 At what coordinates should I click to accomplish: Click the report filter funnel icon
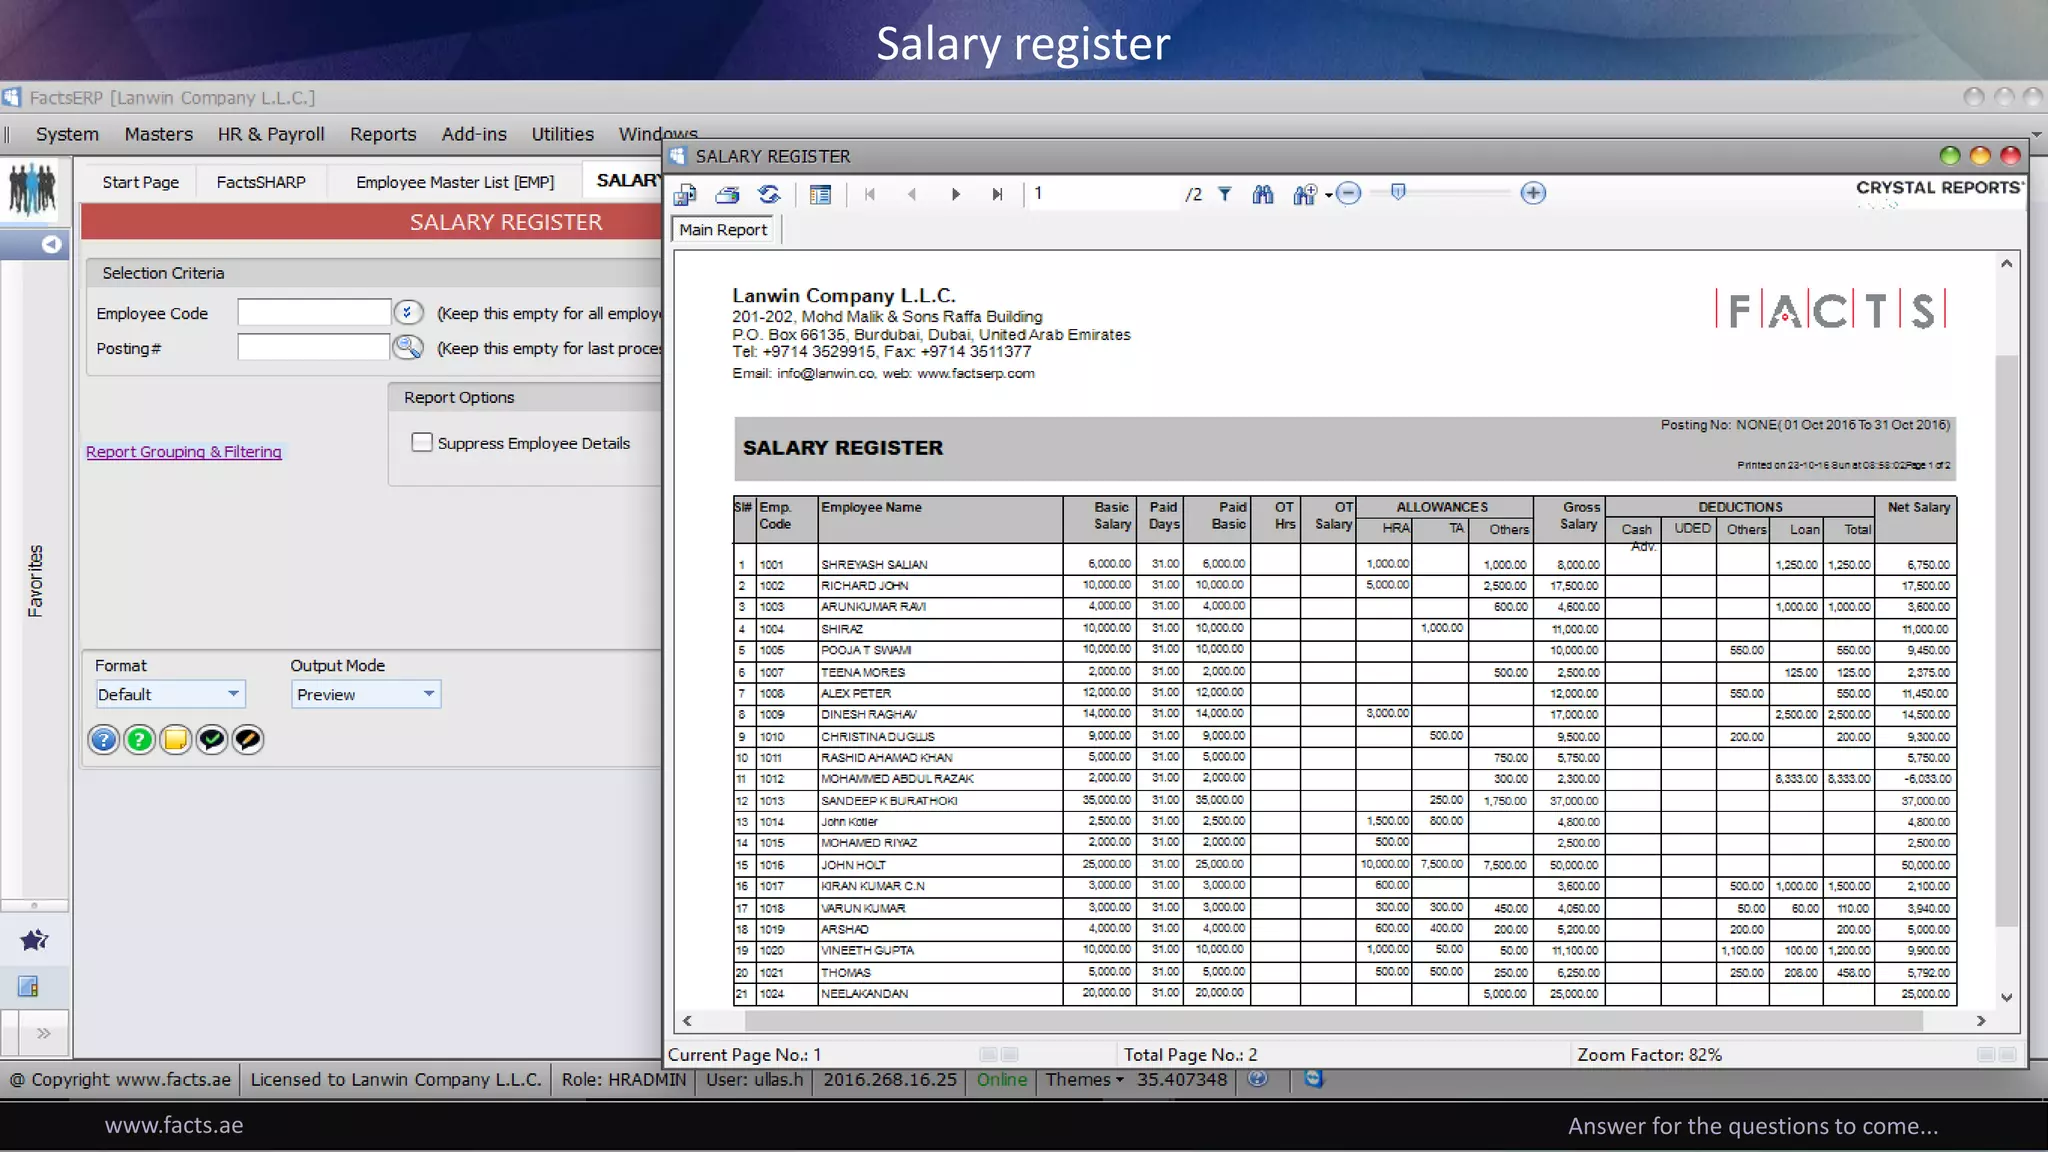pos(1225,194)
